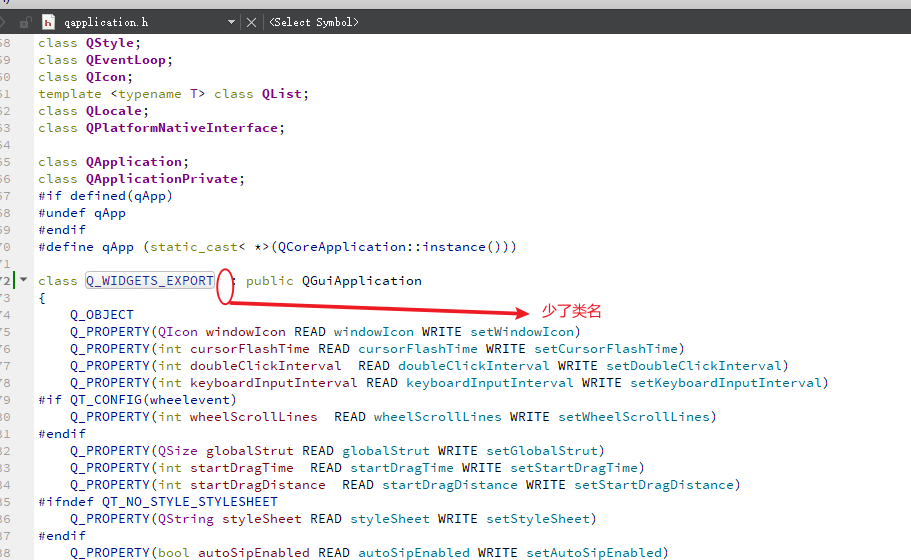The width and height of the screenshot is (911, 560).
Task: Click setKeyboardInputInterval write accessor
Action: point(726,383)
